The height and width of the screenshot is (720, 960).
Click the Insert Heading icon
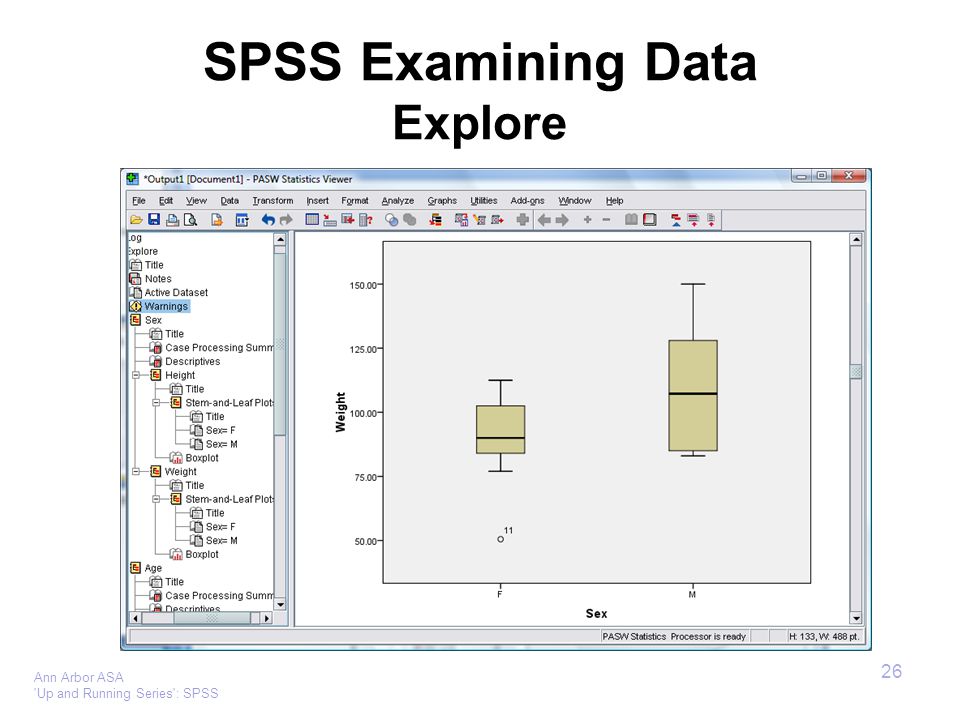(x=676, y=220)
